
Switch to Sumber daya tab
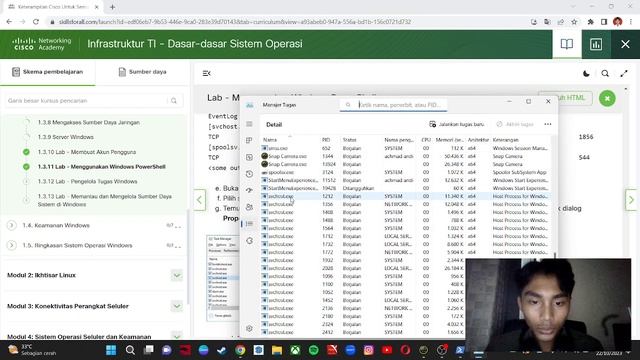[142, 72]
